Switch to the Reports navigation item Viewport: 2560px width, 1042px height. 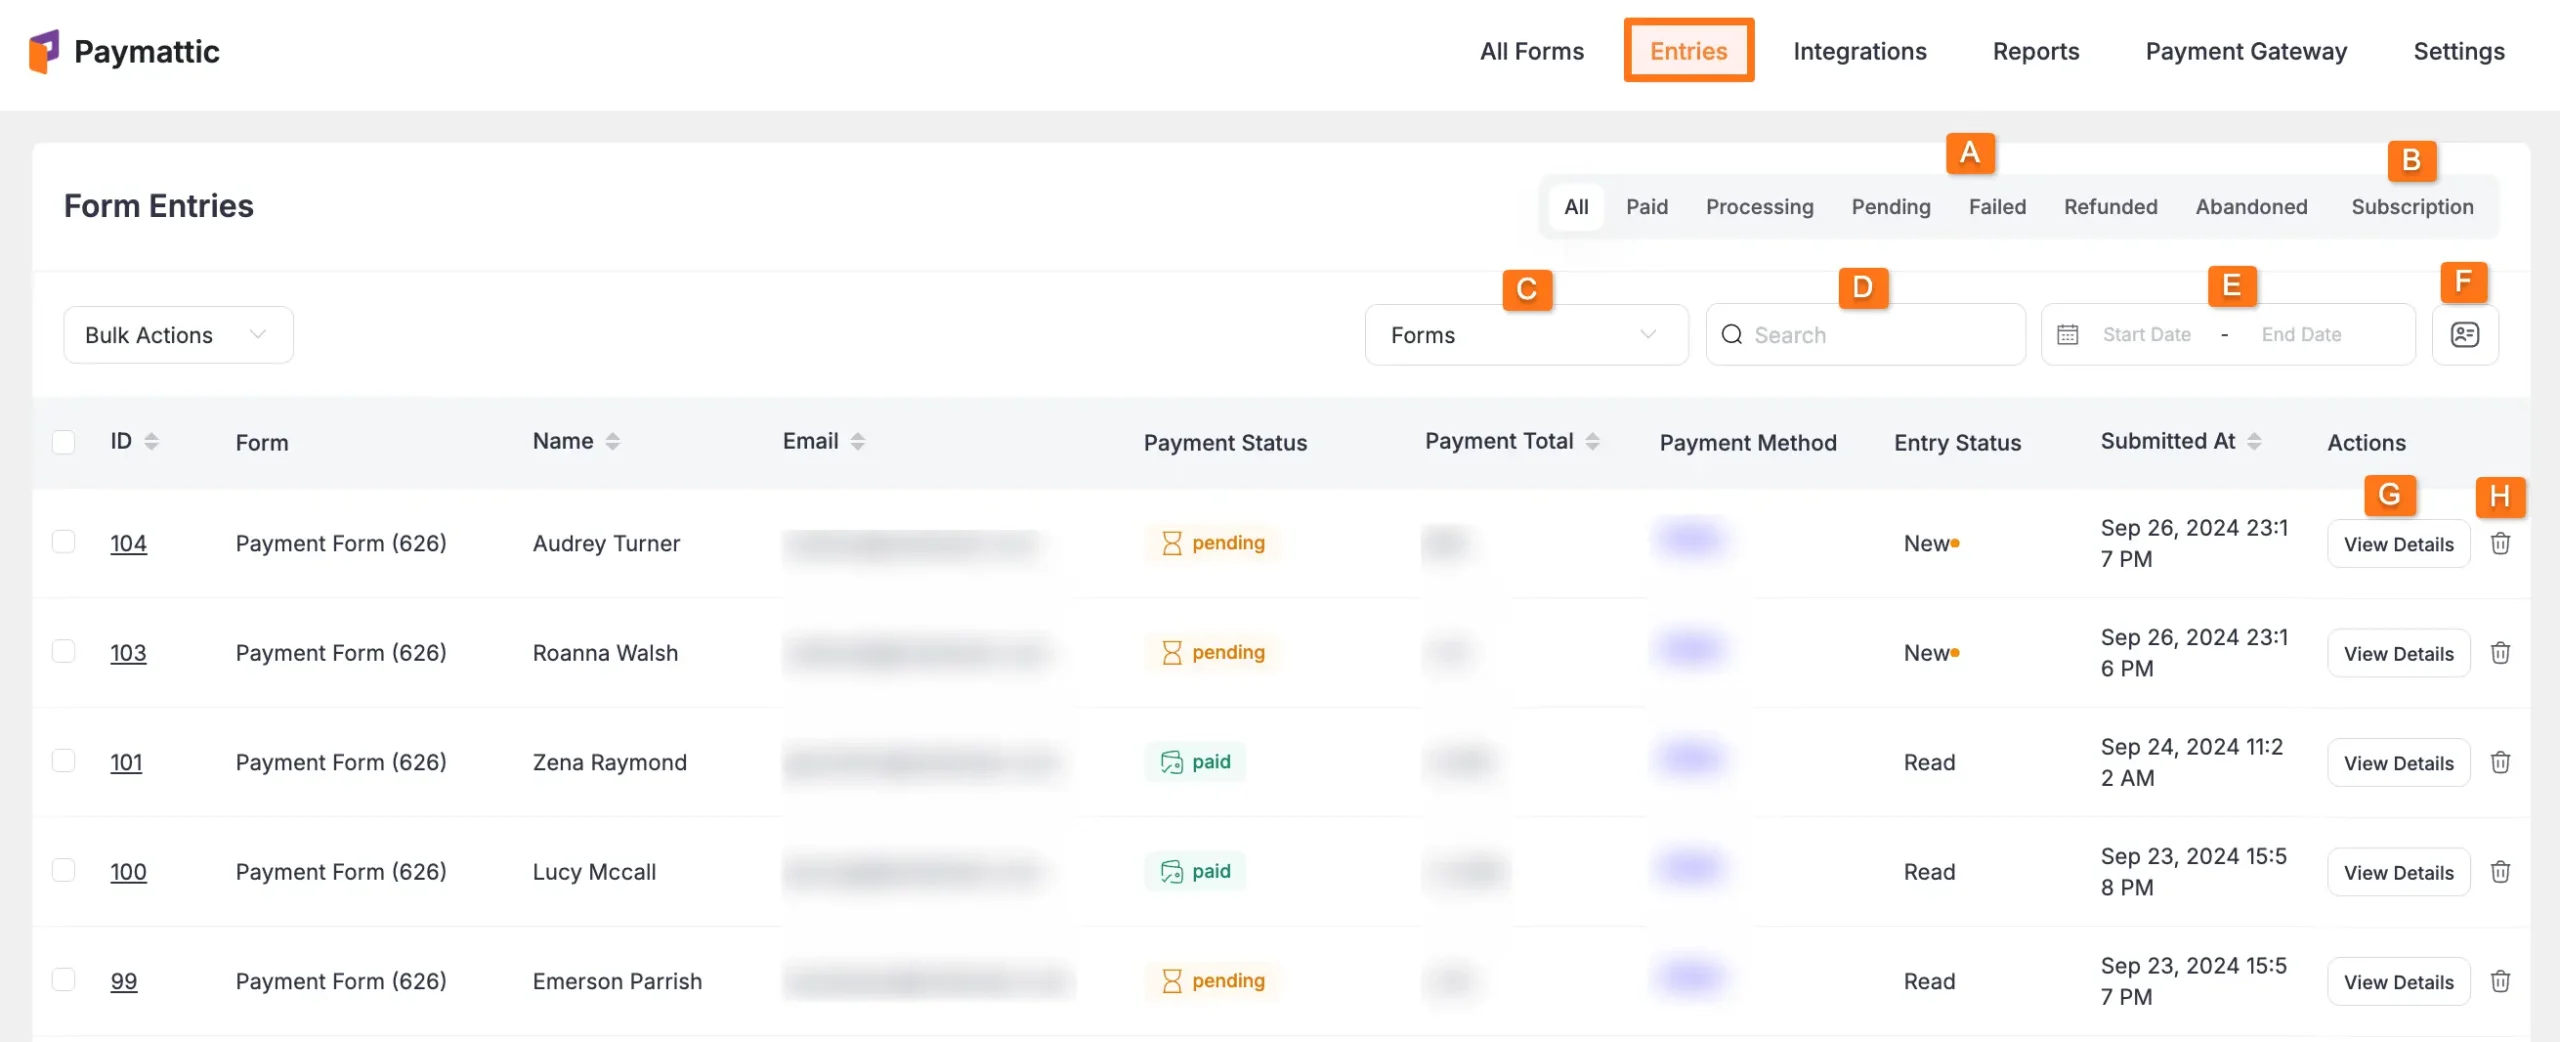(2036, 51)
